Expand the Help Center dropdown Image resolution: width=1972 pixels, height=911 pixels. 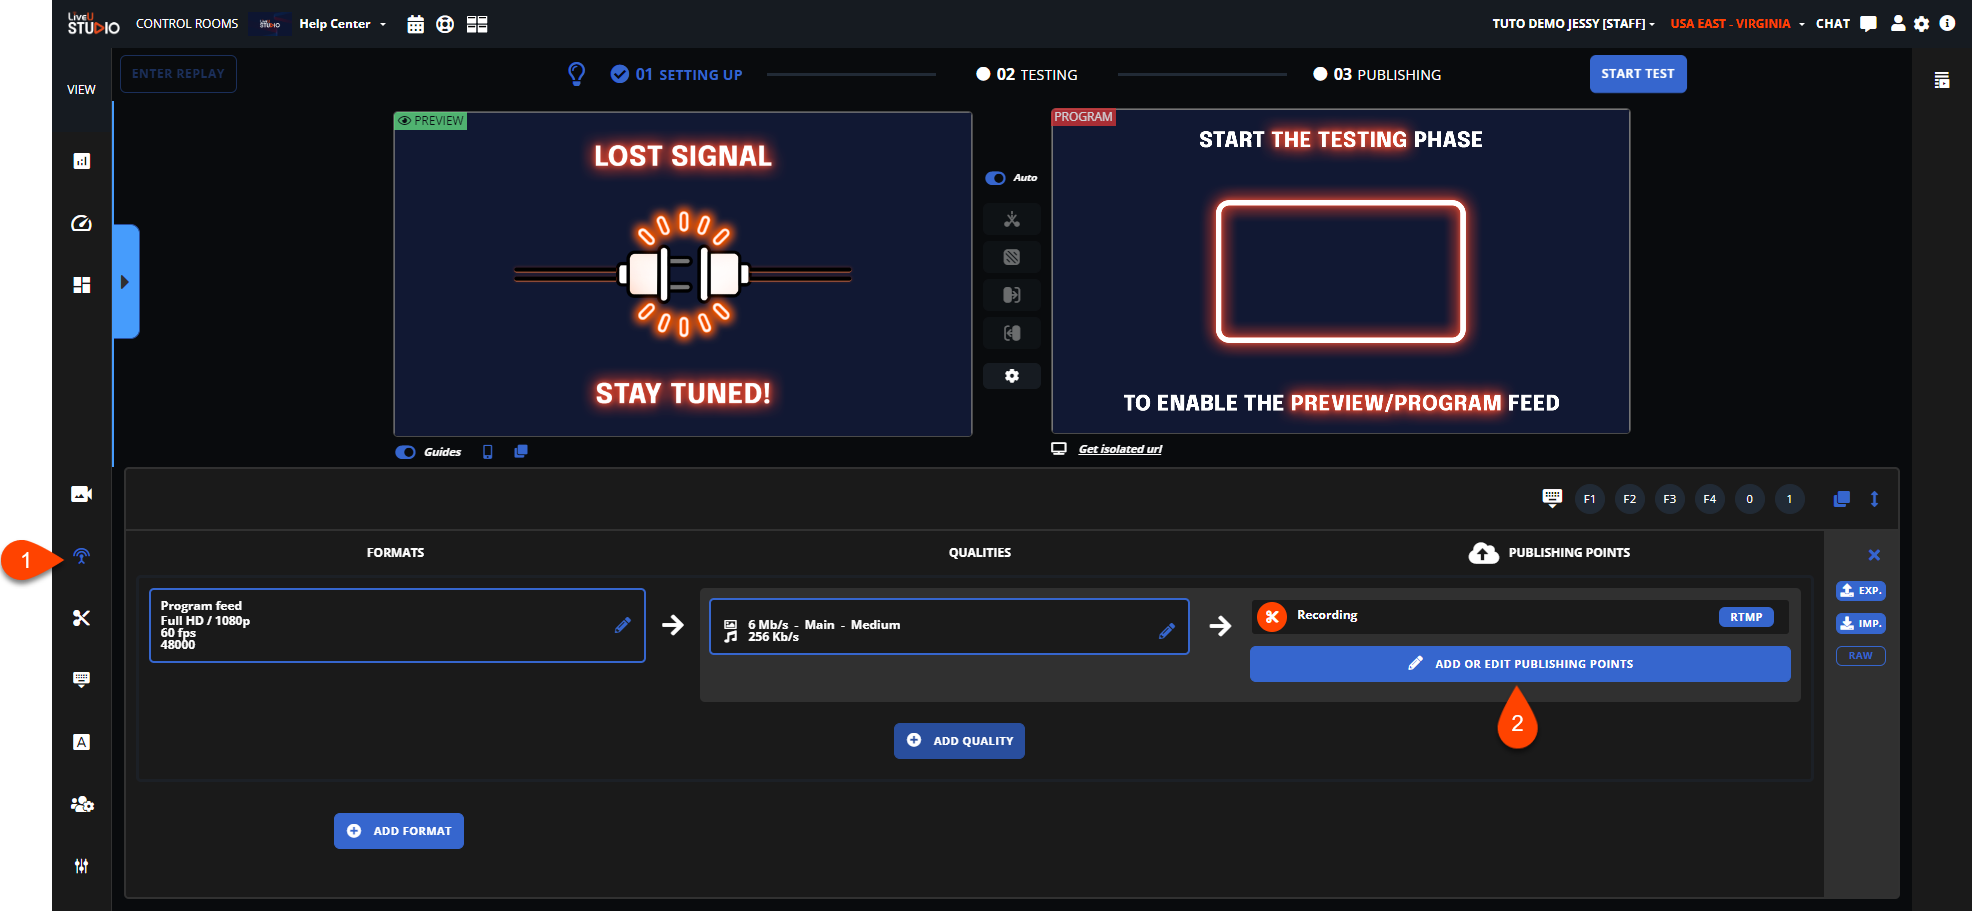(x=342, y=24)
